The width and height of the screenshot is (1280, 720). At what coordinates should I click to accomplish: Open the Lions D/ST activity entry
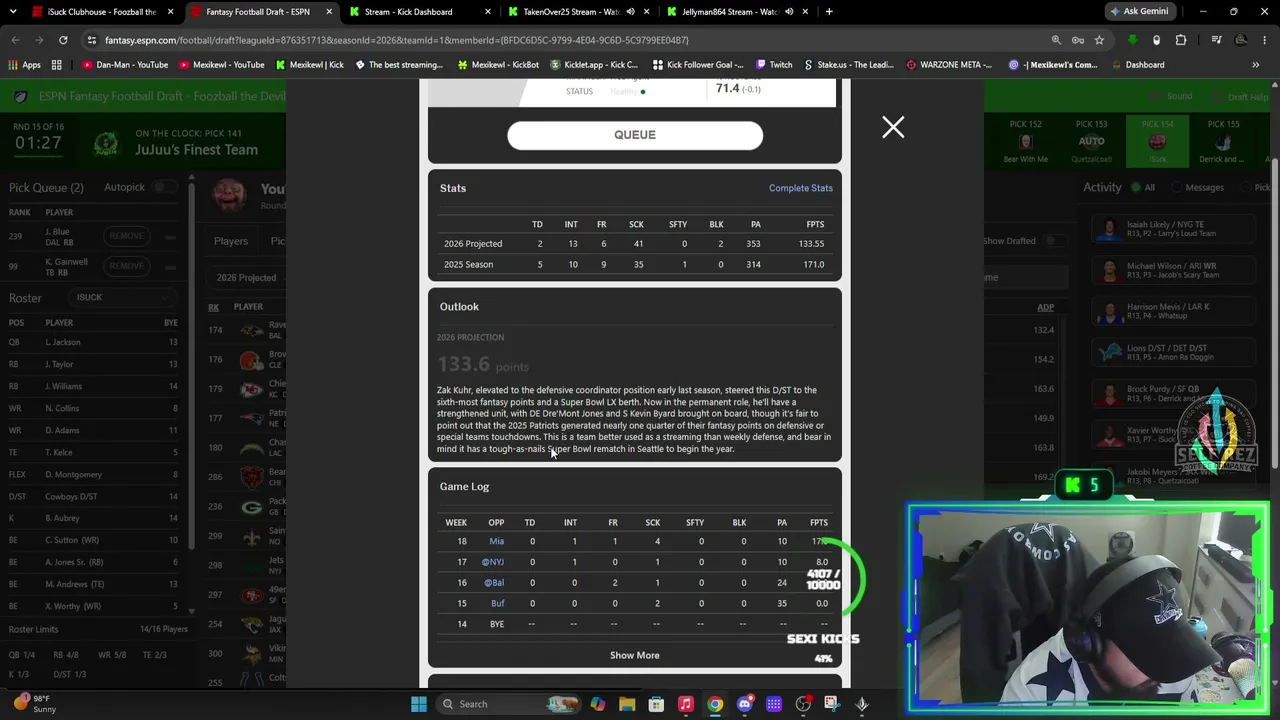pyautogui.click(x=1175, y=352)
